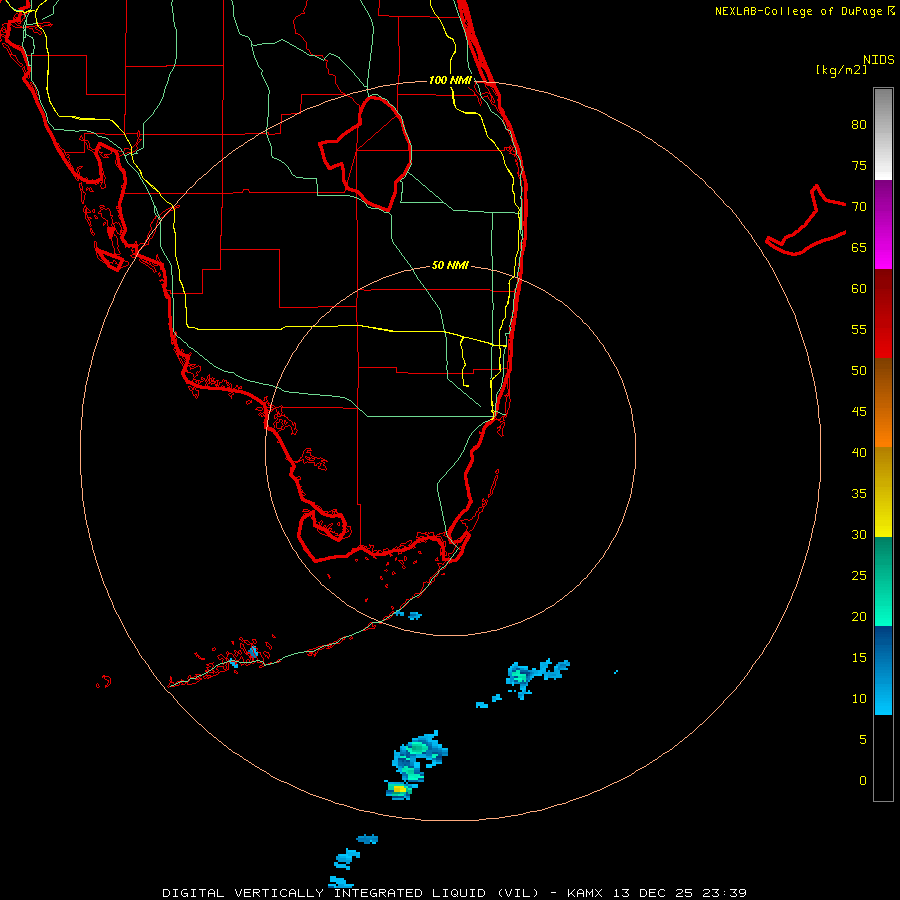Click the 35 value on the color scale

(x=859, y=494)
